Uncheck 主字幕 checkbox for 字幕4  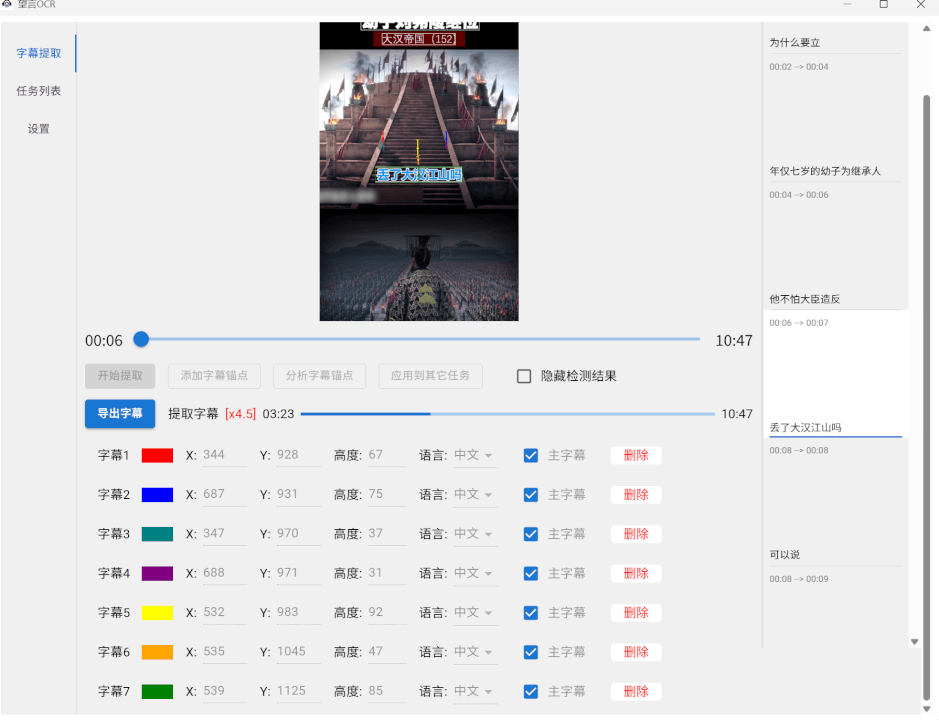[531, 574]
